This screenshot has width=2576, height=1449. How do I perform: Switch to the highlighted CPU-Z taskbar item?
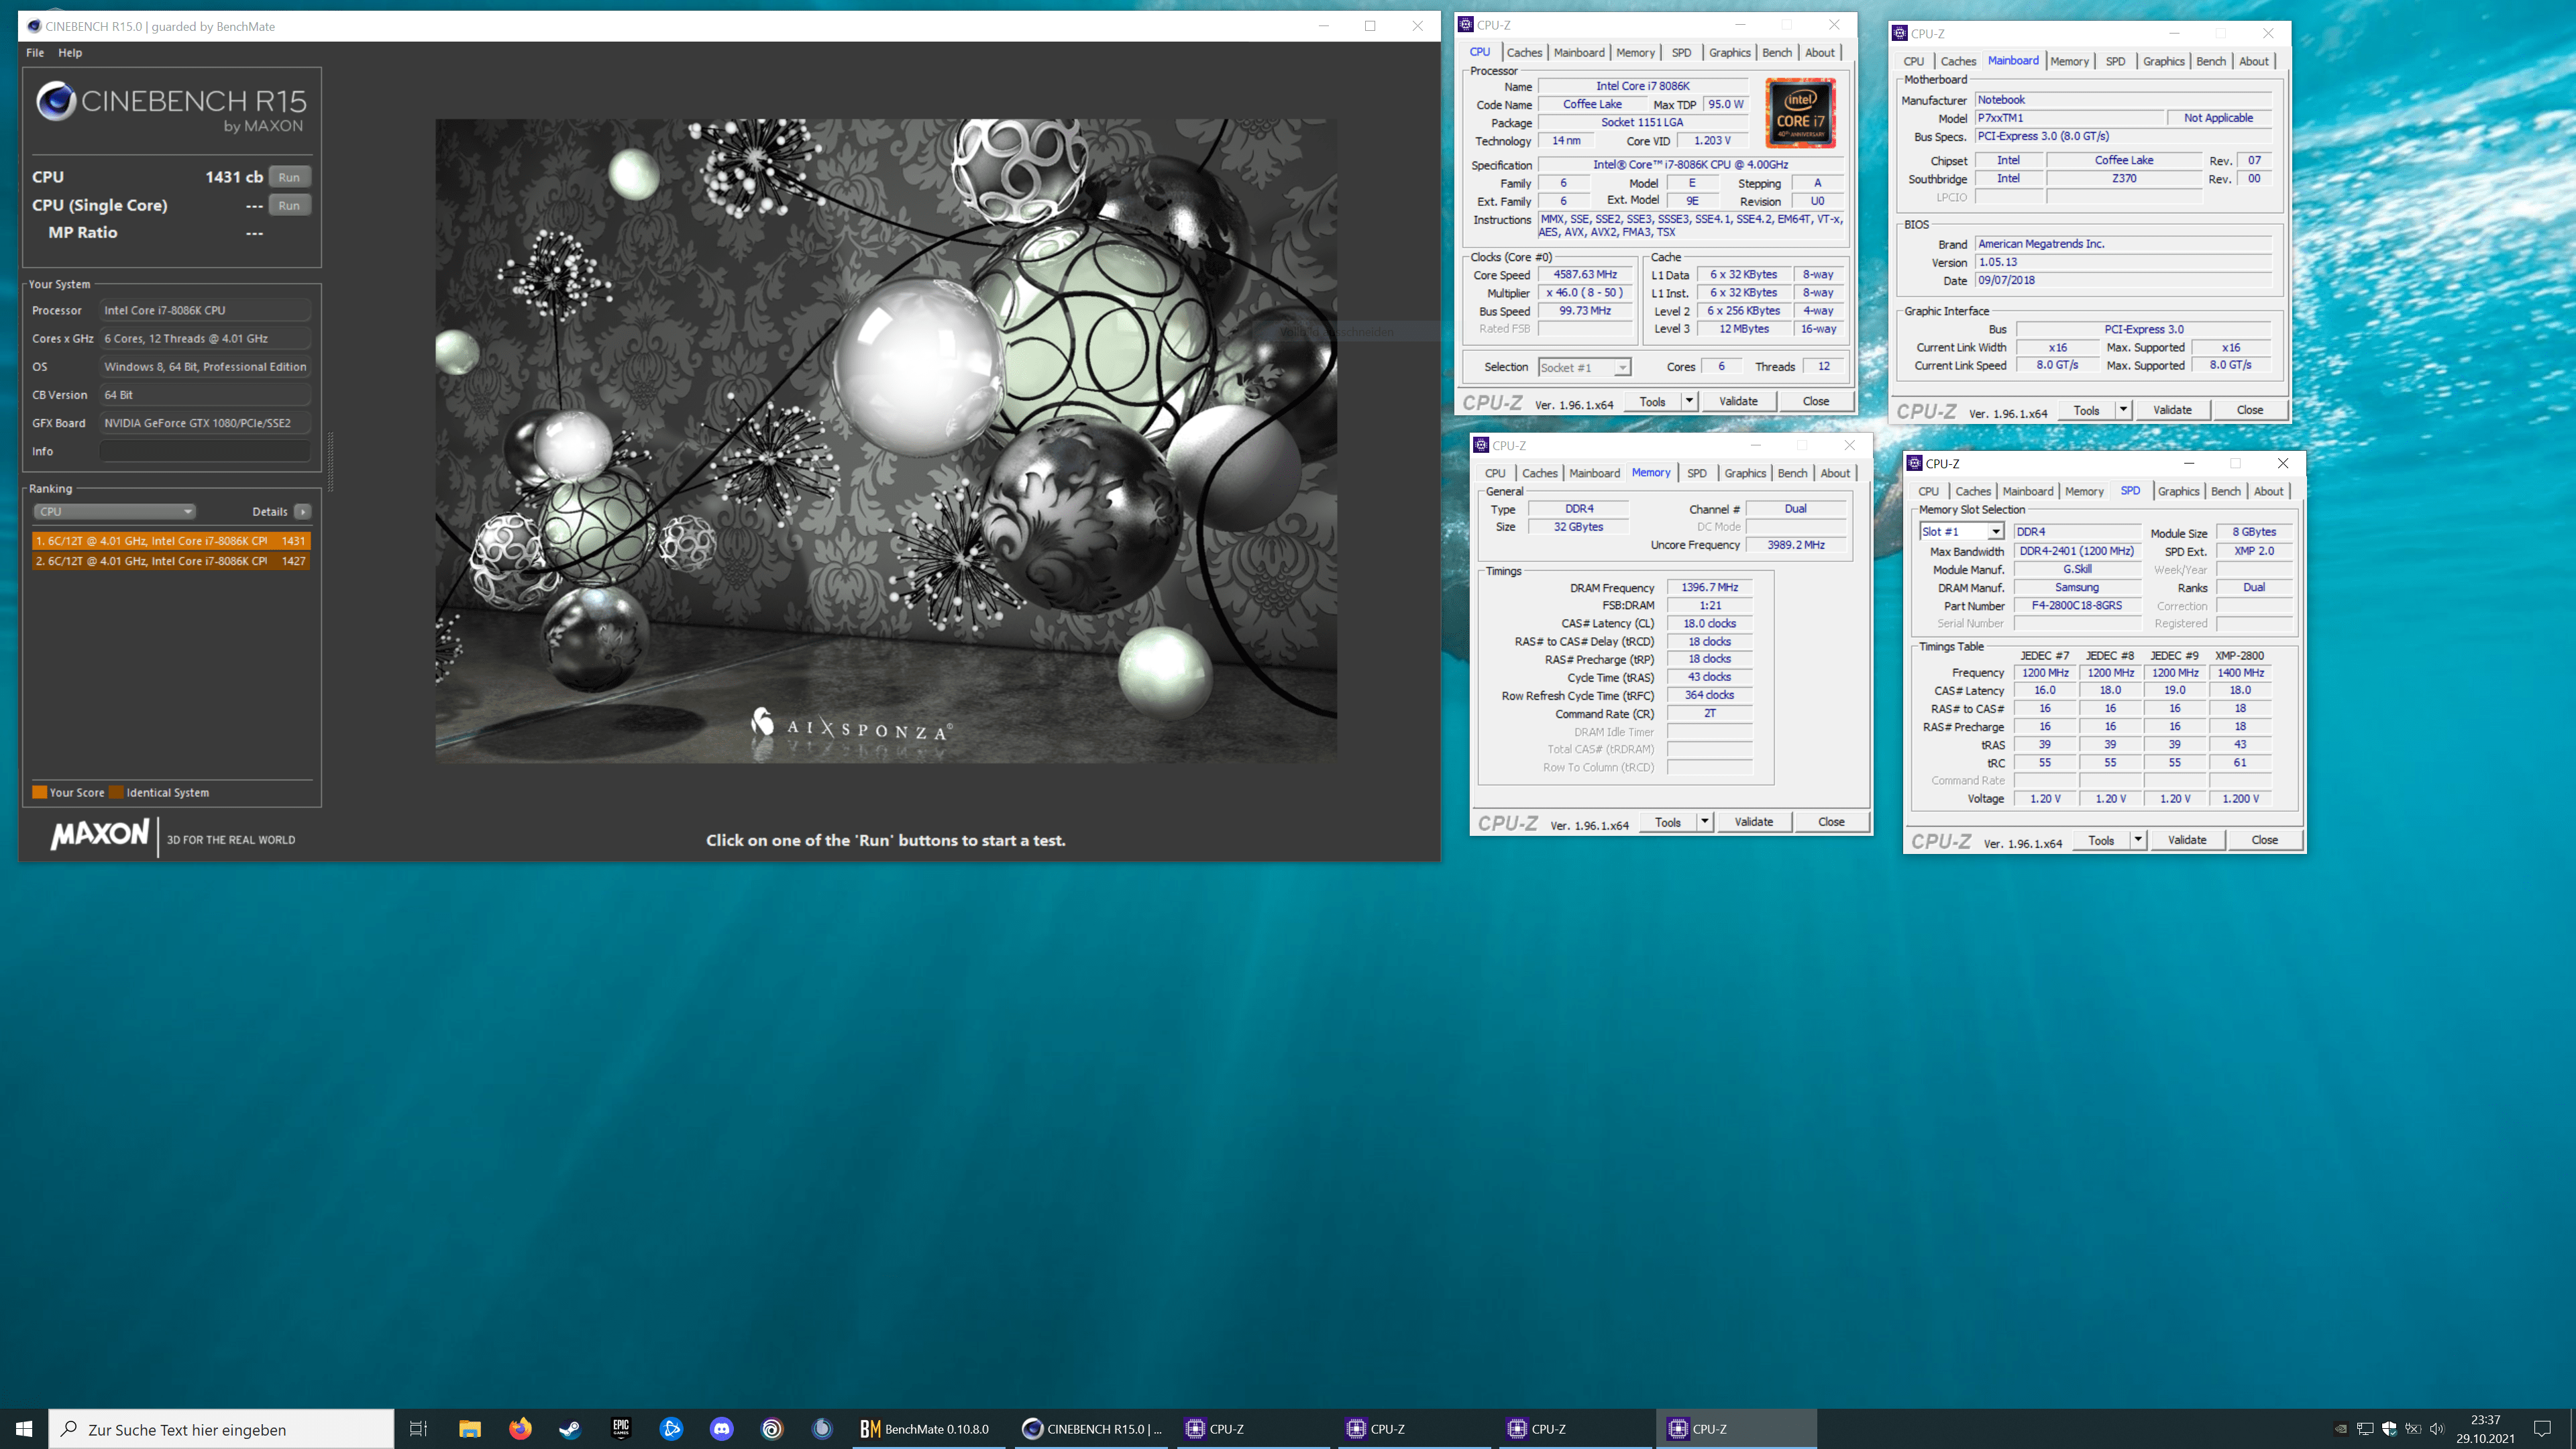[1736, 1429]
